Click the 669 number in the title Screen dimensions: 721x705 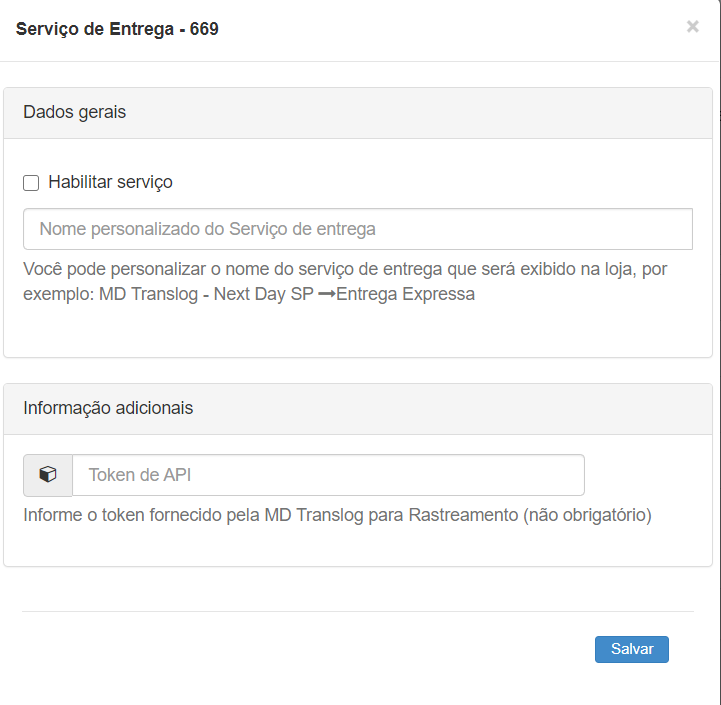coord(204,29)
